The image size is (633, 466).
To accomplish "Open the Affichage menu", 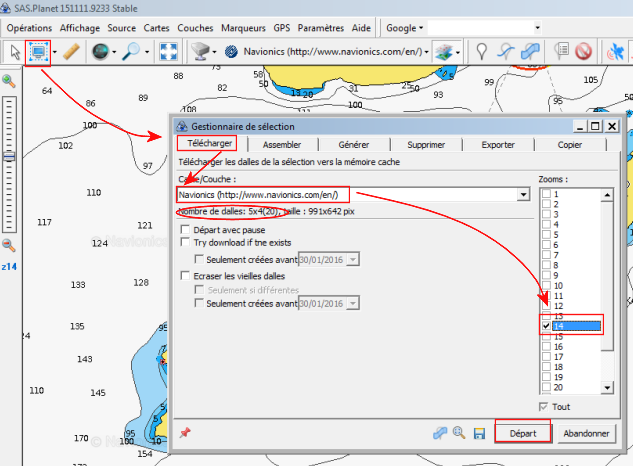I will click(80, 28).
